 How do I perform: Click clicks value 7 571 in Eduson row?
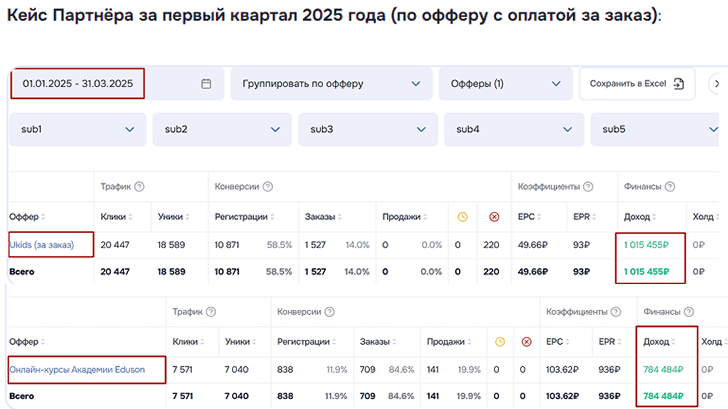tap(182, 370)
